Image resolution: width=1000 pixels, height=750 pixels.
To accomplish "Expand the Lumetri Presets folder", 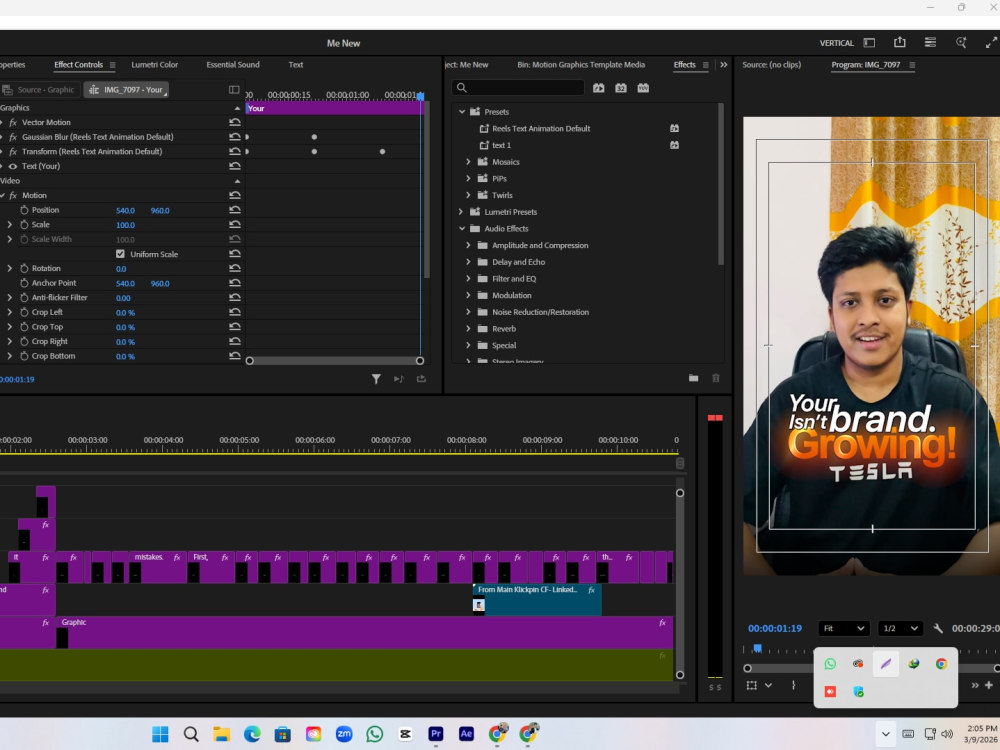I will 462,212.
